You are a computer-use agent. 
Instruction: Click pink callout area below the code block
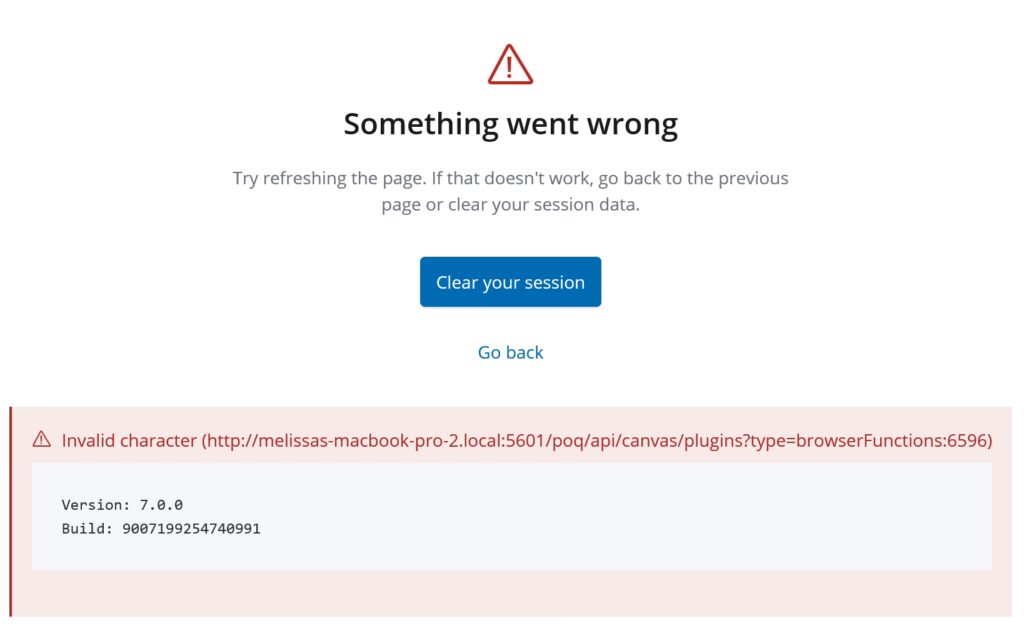pyautogui.click(x=511, y=593)
